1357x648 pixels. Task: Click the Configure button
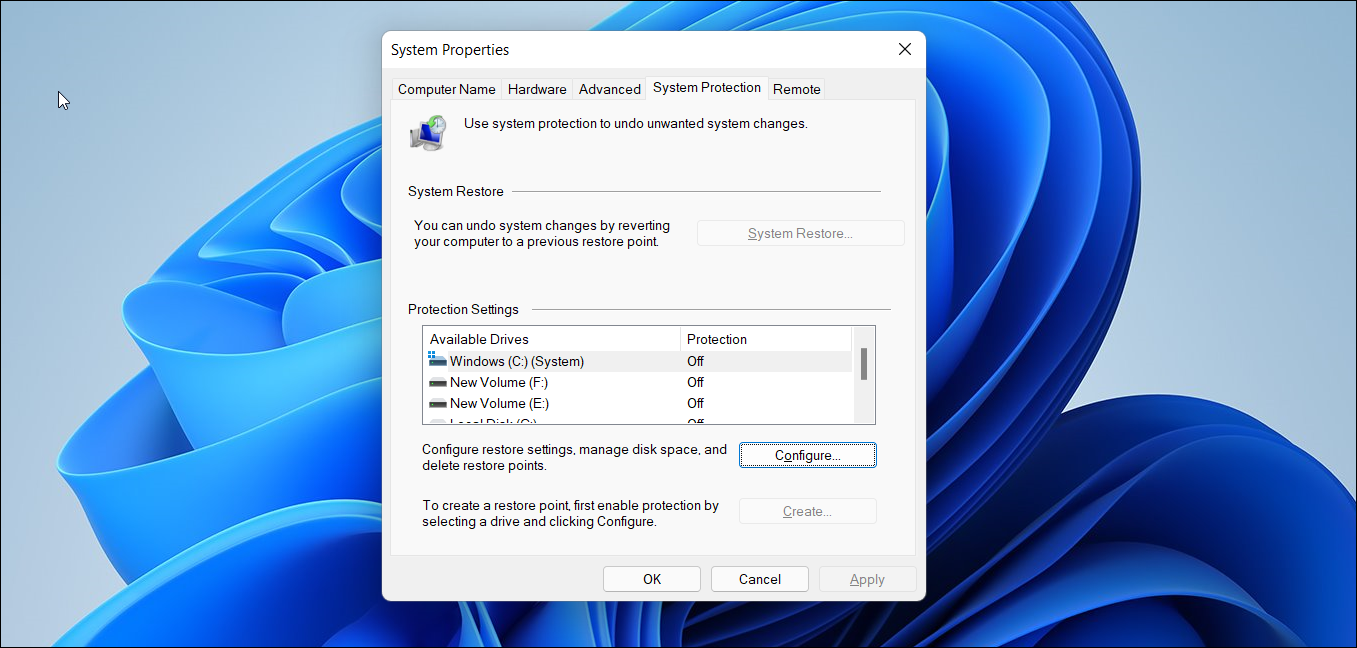point(807,455)
